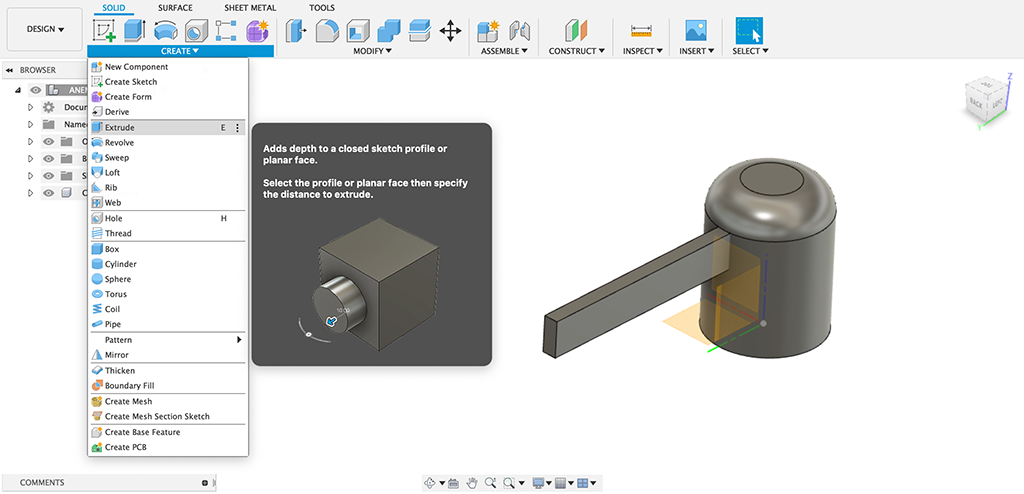Collapse the BROWSER panel double arrow
1024x494 pixels.
tap(10, 70)
